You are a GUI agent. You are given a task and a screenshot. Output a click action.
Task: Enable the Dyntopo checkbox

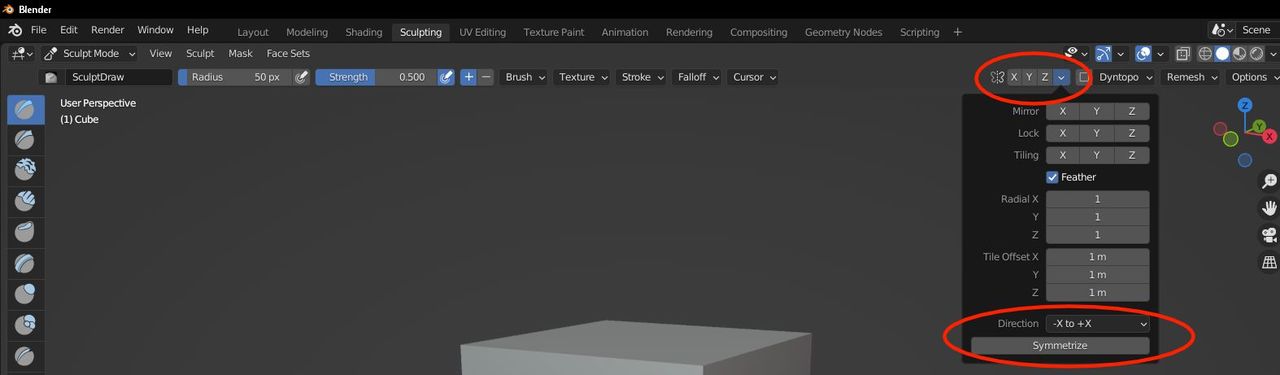tap(1083, 77)
